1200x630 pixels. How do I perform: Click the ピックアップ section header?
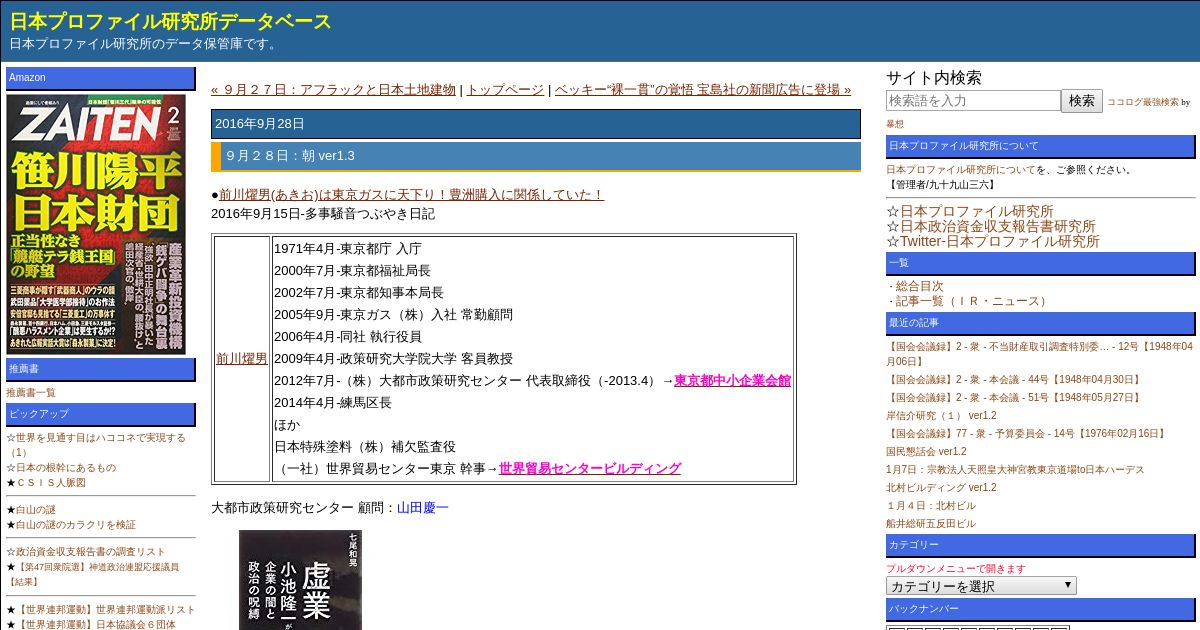click(x=100, y=414)
